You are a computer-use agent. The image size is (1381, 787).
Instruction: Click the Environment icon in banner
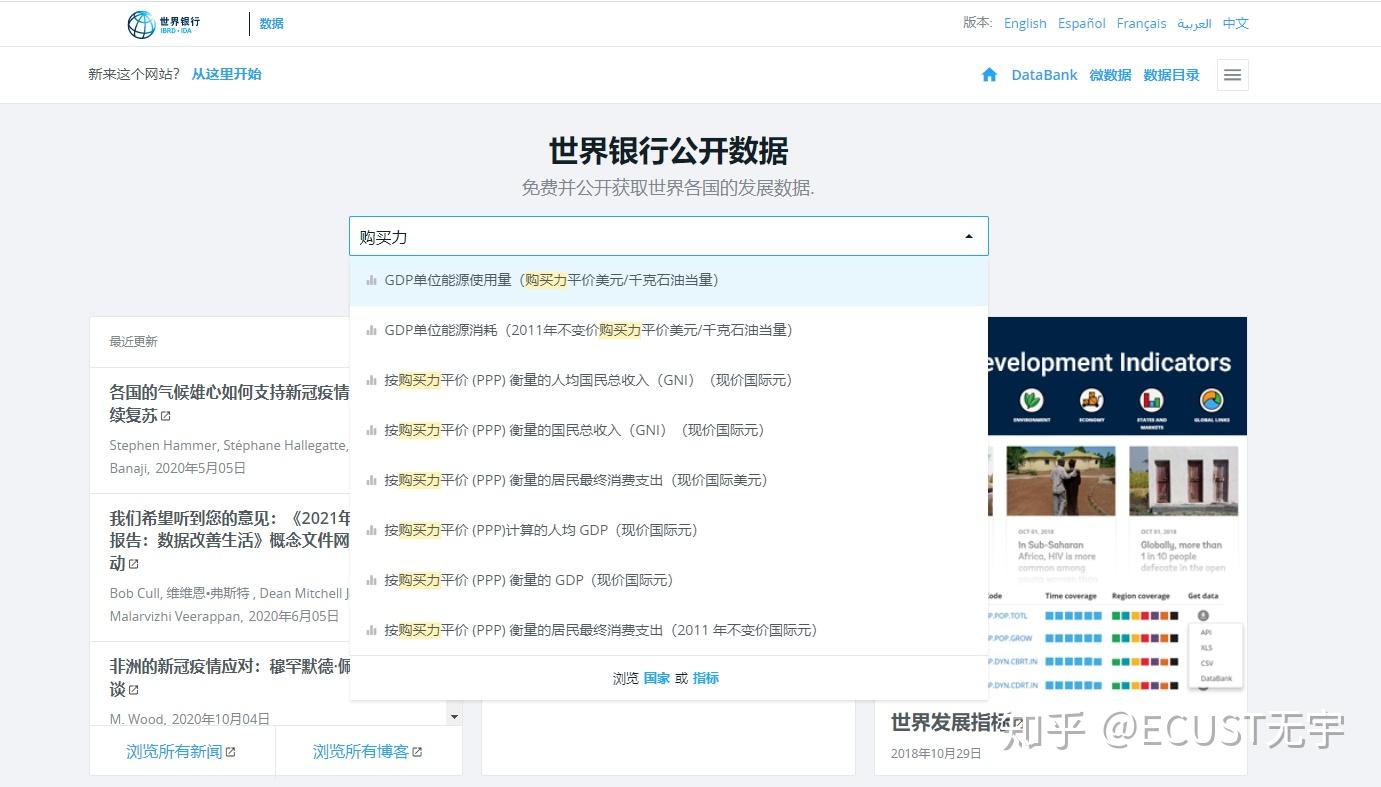click(x=1031, y=401)
